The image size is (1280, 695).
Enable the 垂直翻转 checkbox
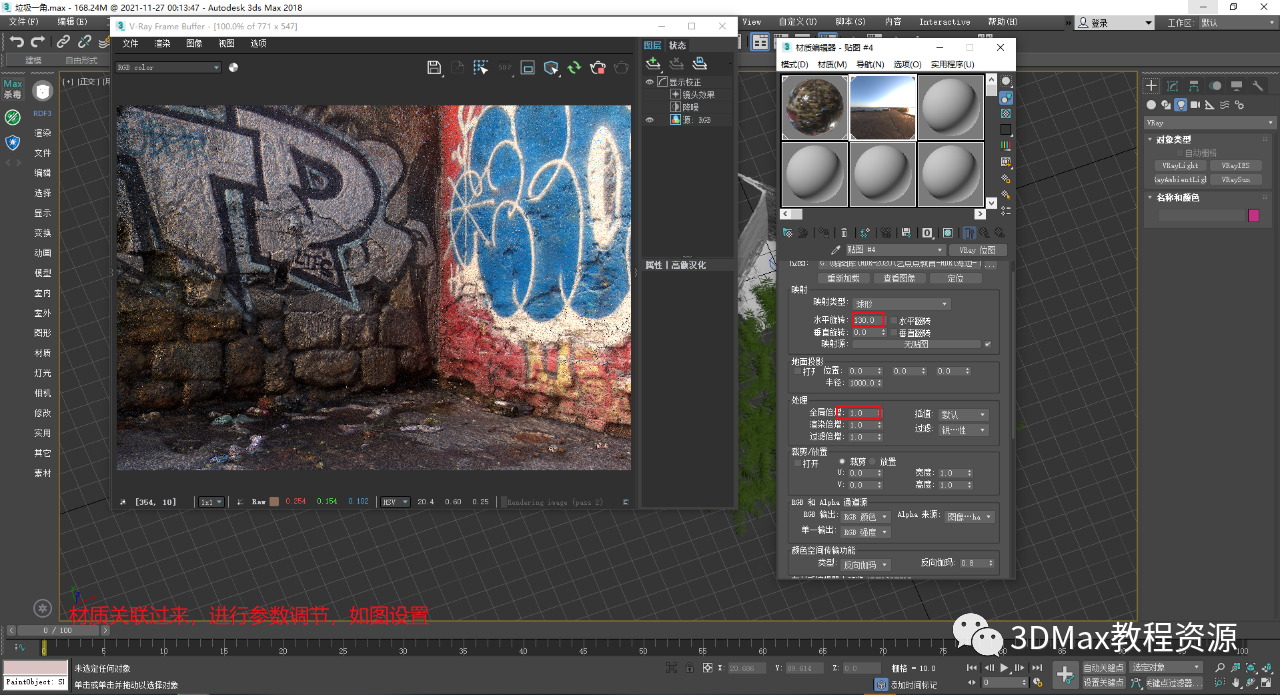pyautogui.click(x=893, y=332)
